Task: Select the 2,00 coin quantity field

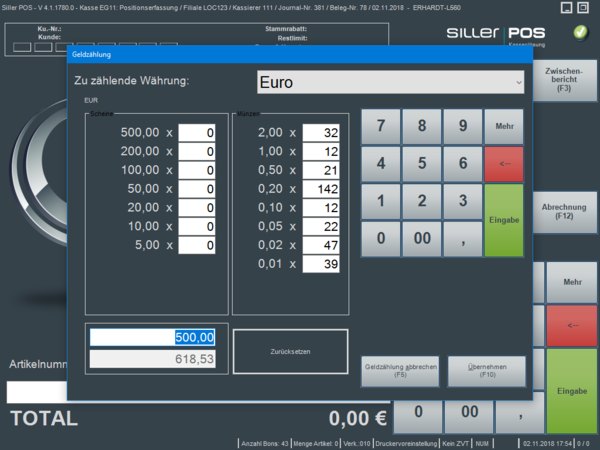Action: [322, 132]
